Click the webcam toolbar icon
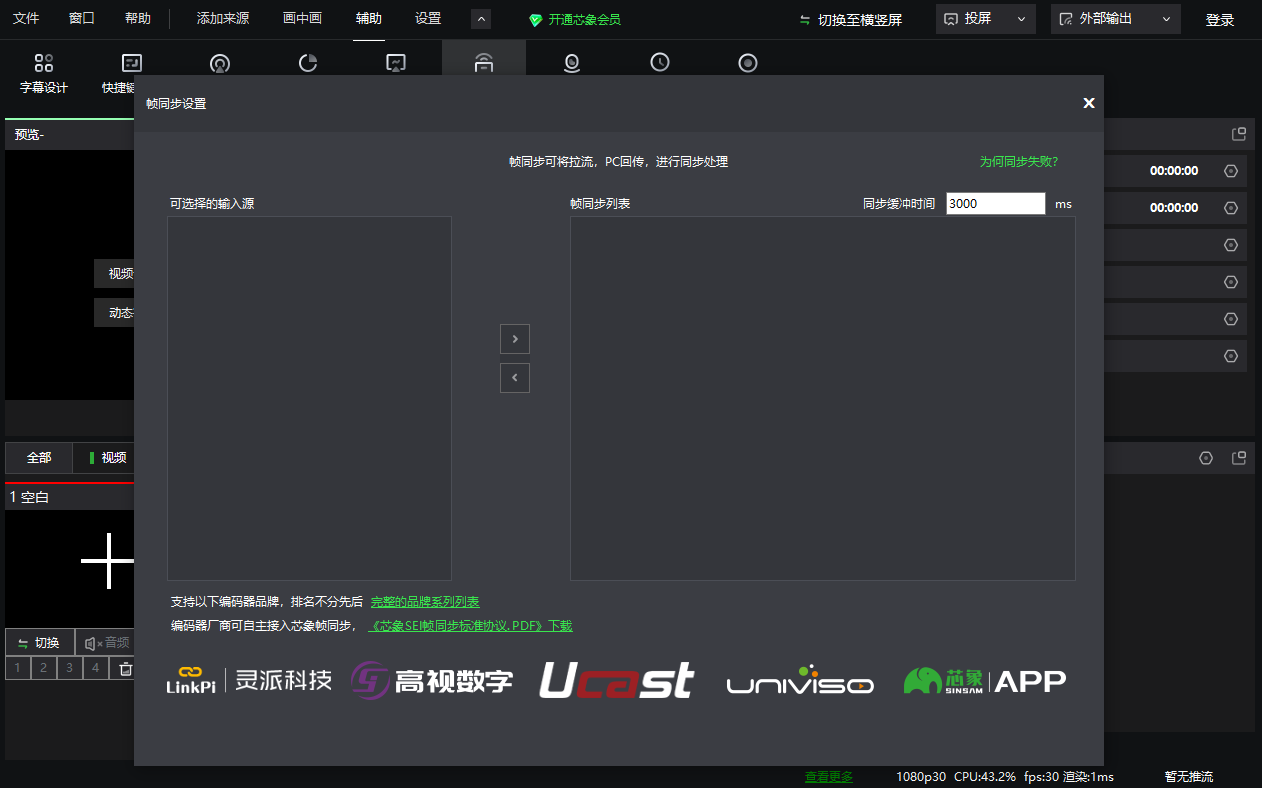The height and width of the screenshot is (788, 1262). 572,63
